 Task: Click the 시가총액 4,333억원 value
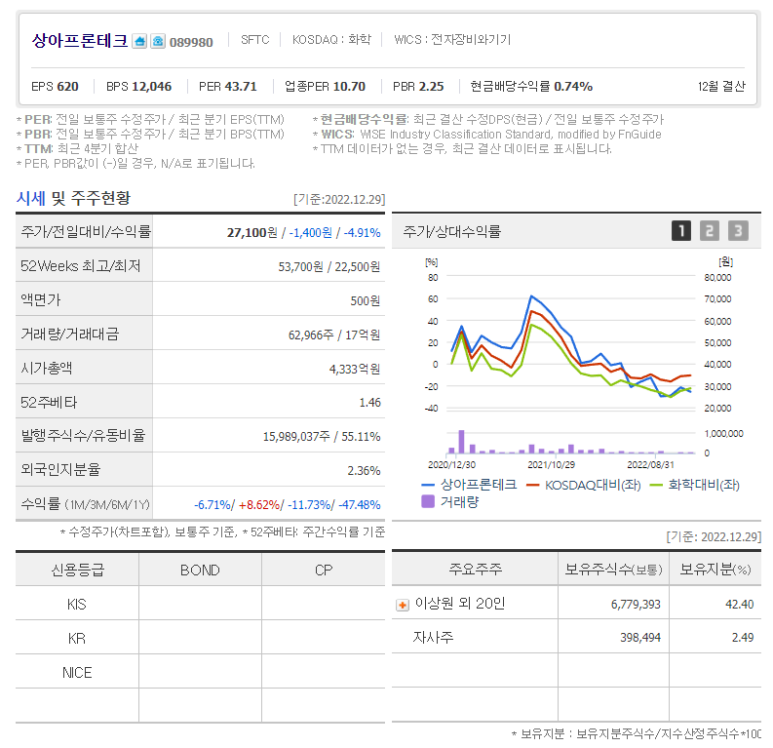point(354,369)
